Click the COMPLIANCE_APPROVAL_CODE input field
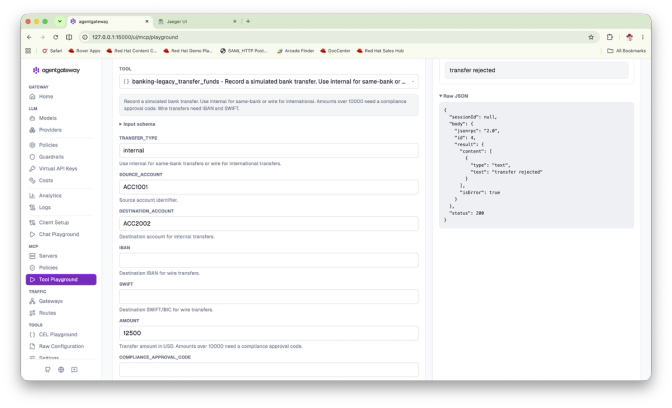 [x=269, y=369]
